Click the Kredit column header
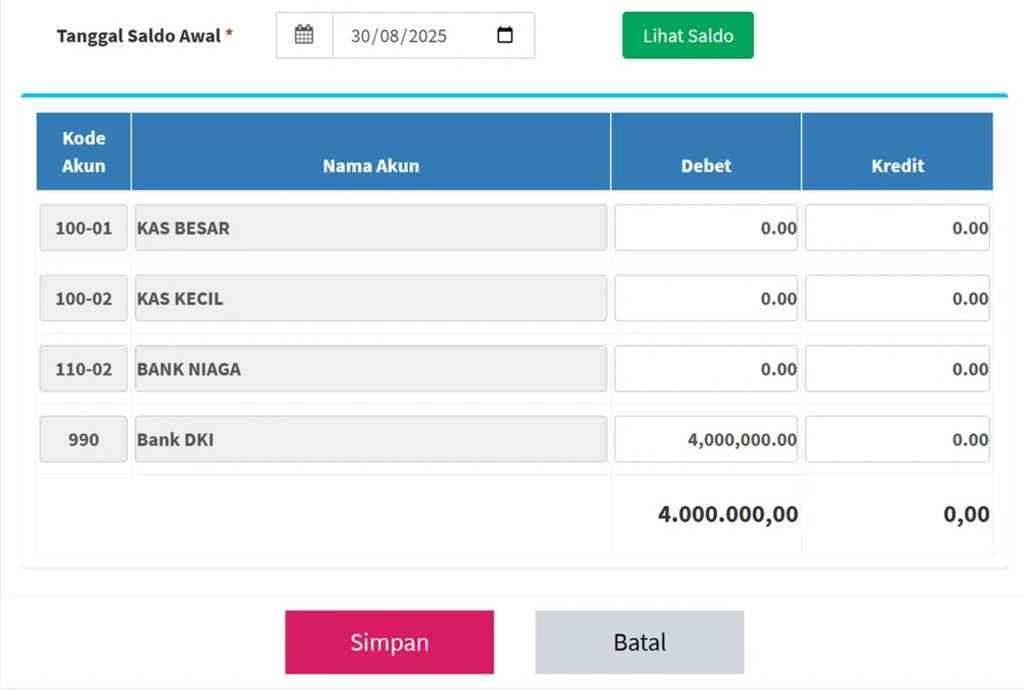This screenshot has height=690, width=1024. [x=897, y=166]
